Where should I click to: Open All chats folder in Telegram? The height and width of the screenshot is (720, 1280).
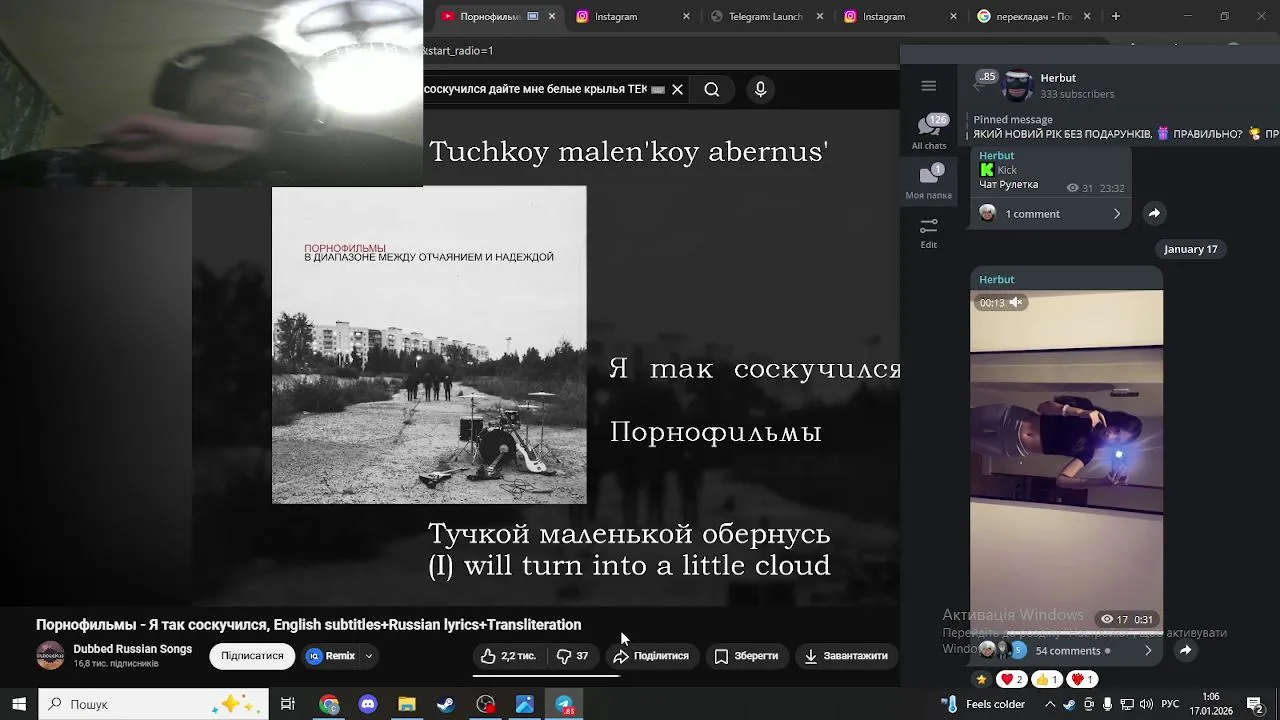(x=929, y=132)
